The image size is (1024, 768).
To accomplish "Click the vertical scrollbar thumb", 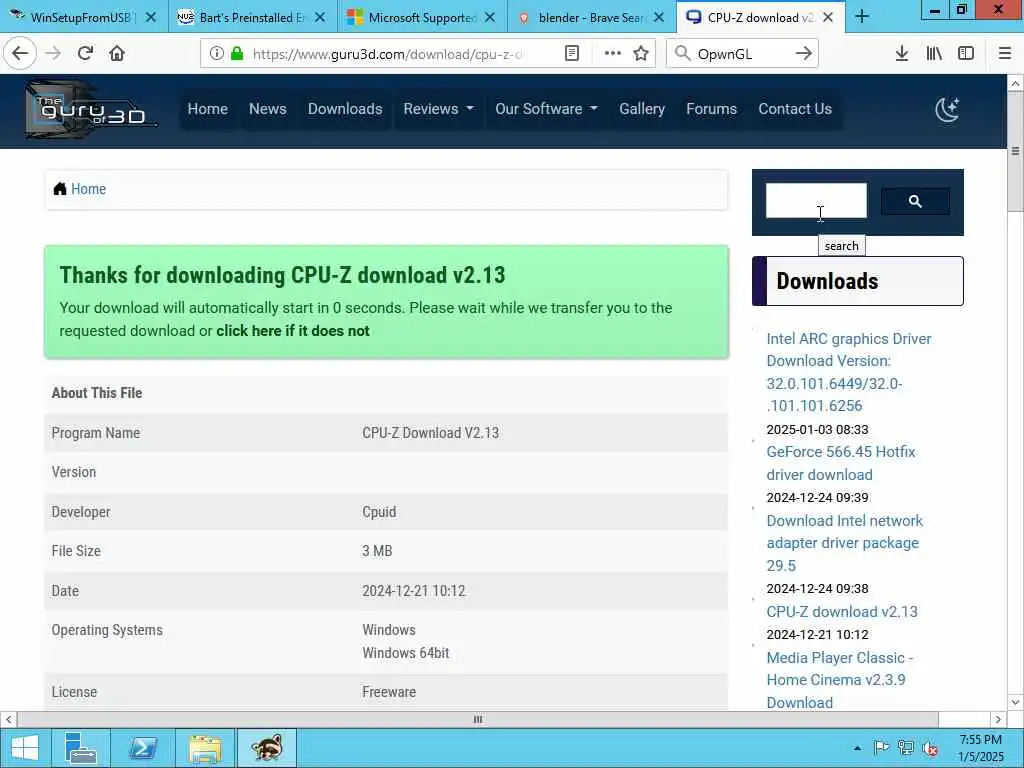I will [1015, 152].
